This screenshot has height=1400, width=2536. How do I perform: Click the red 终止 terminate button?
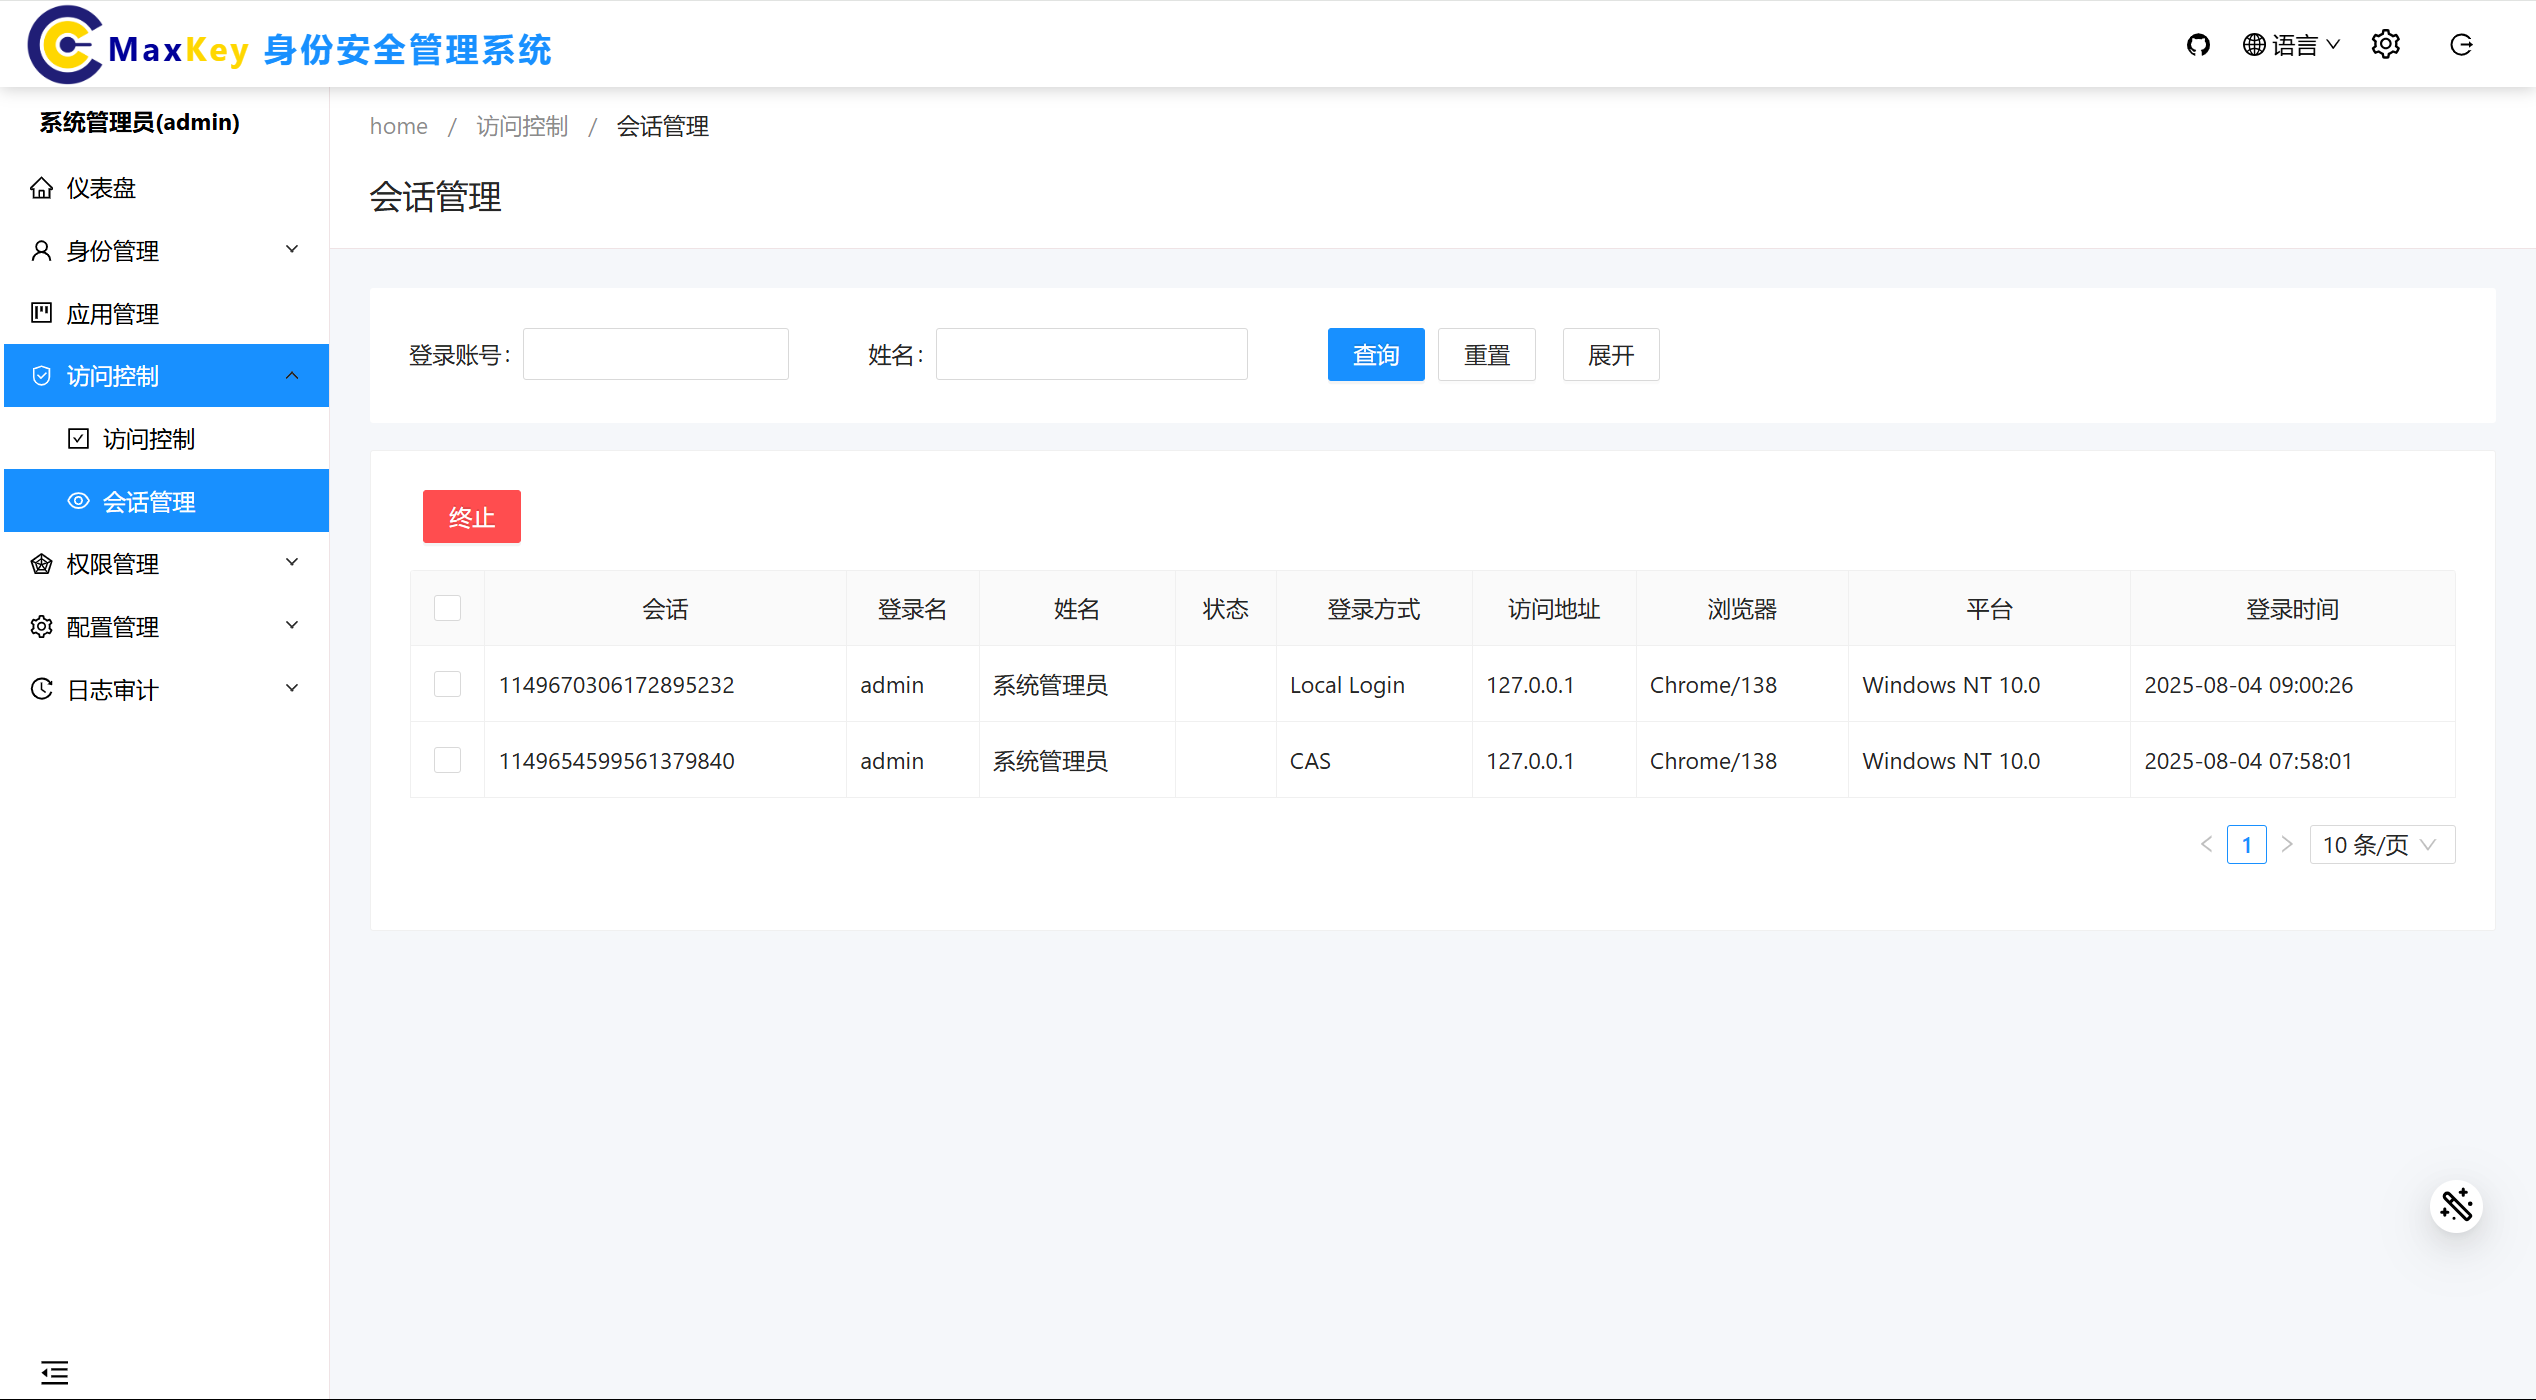click(x=471, y=516)
